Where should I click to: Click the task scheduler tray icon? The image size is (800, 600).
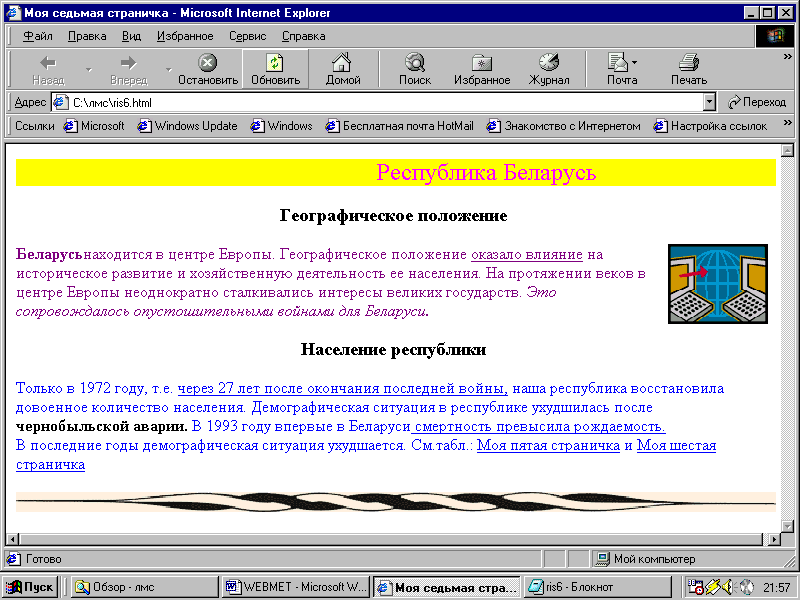click(695, 587)
